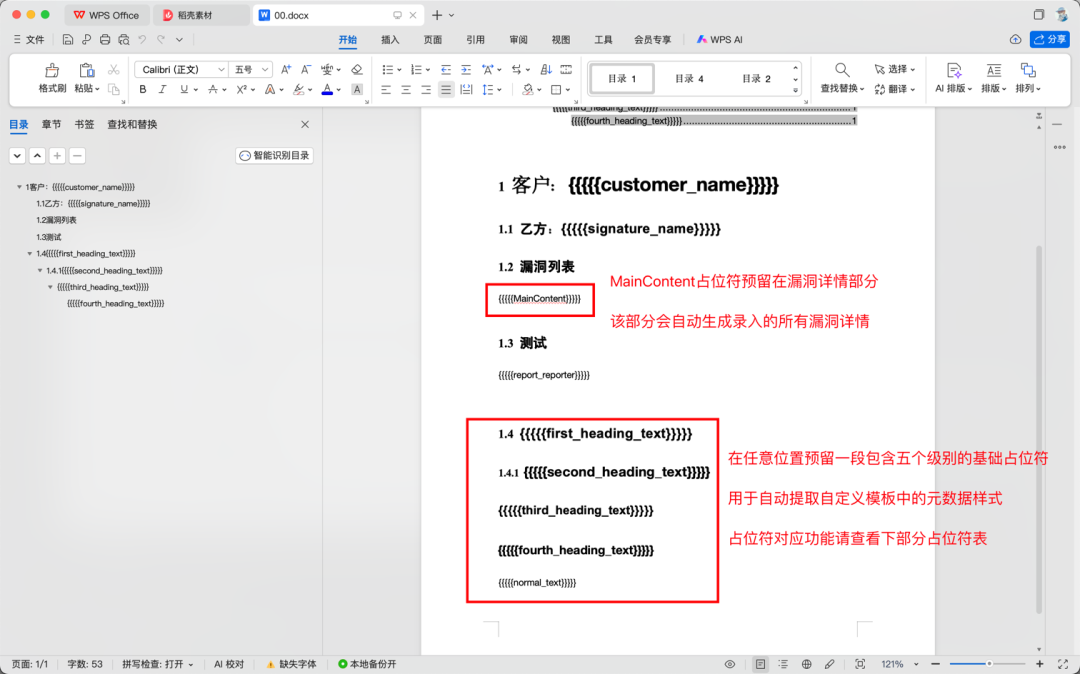This screenshot has width=1080, height=674.
Task: Toggle bold formatting with the B icon
Action: [143, 89]
